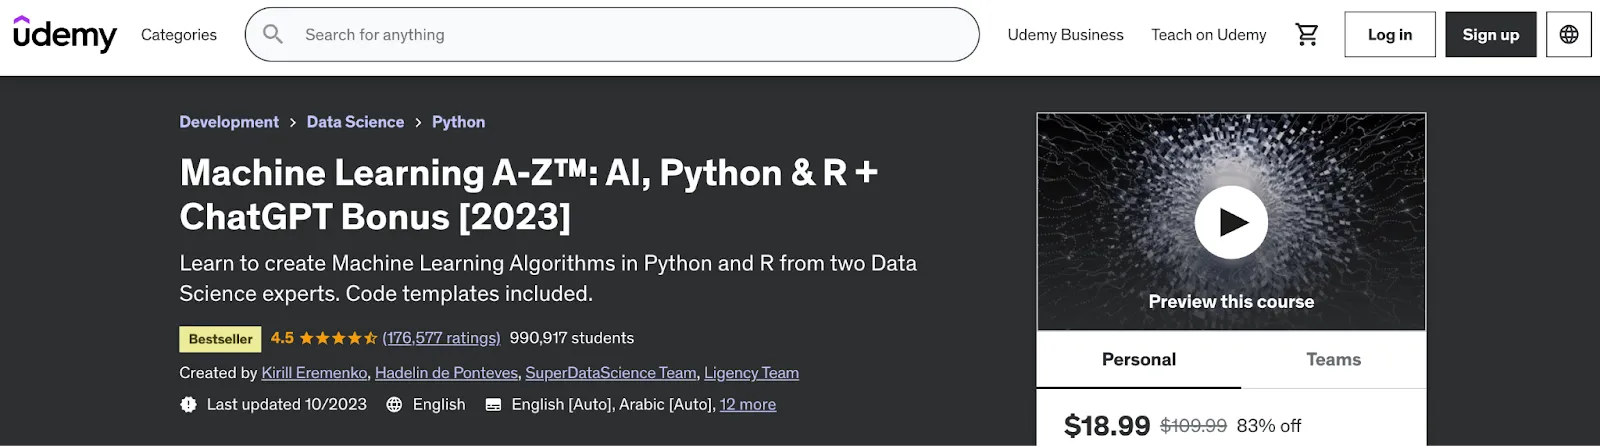
Task: Click the Log in button
Action: coord(1389,35)
